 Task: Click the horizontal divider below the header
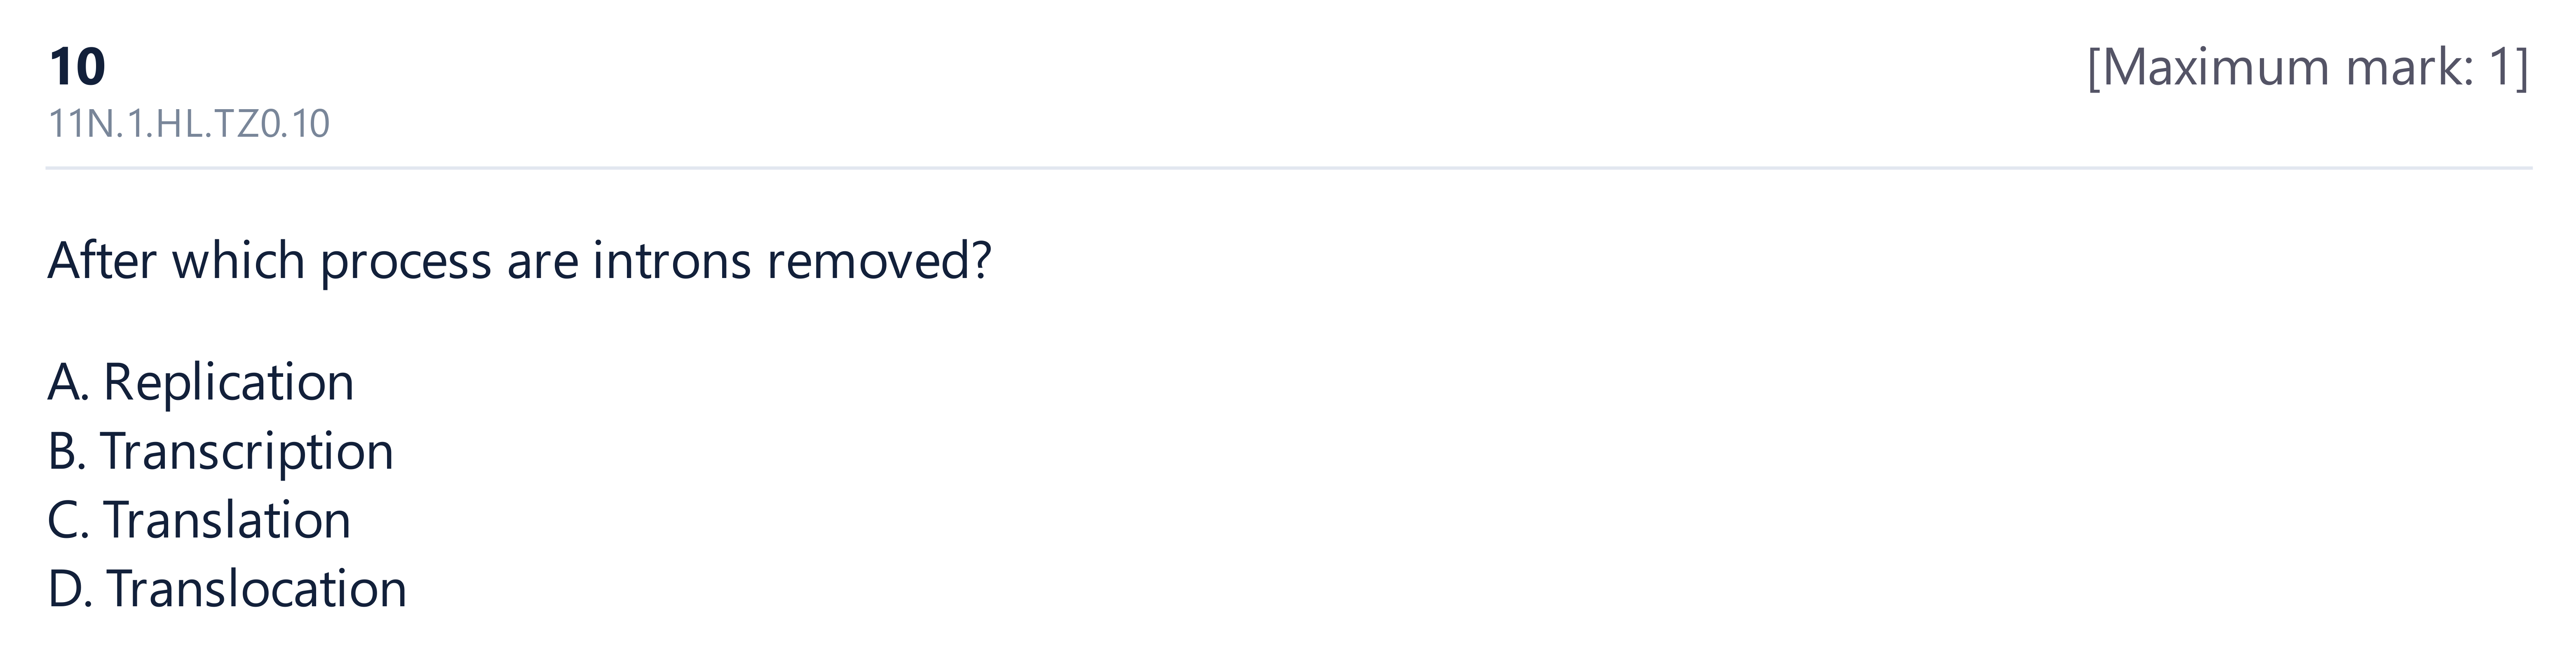[1289, 168]
